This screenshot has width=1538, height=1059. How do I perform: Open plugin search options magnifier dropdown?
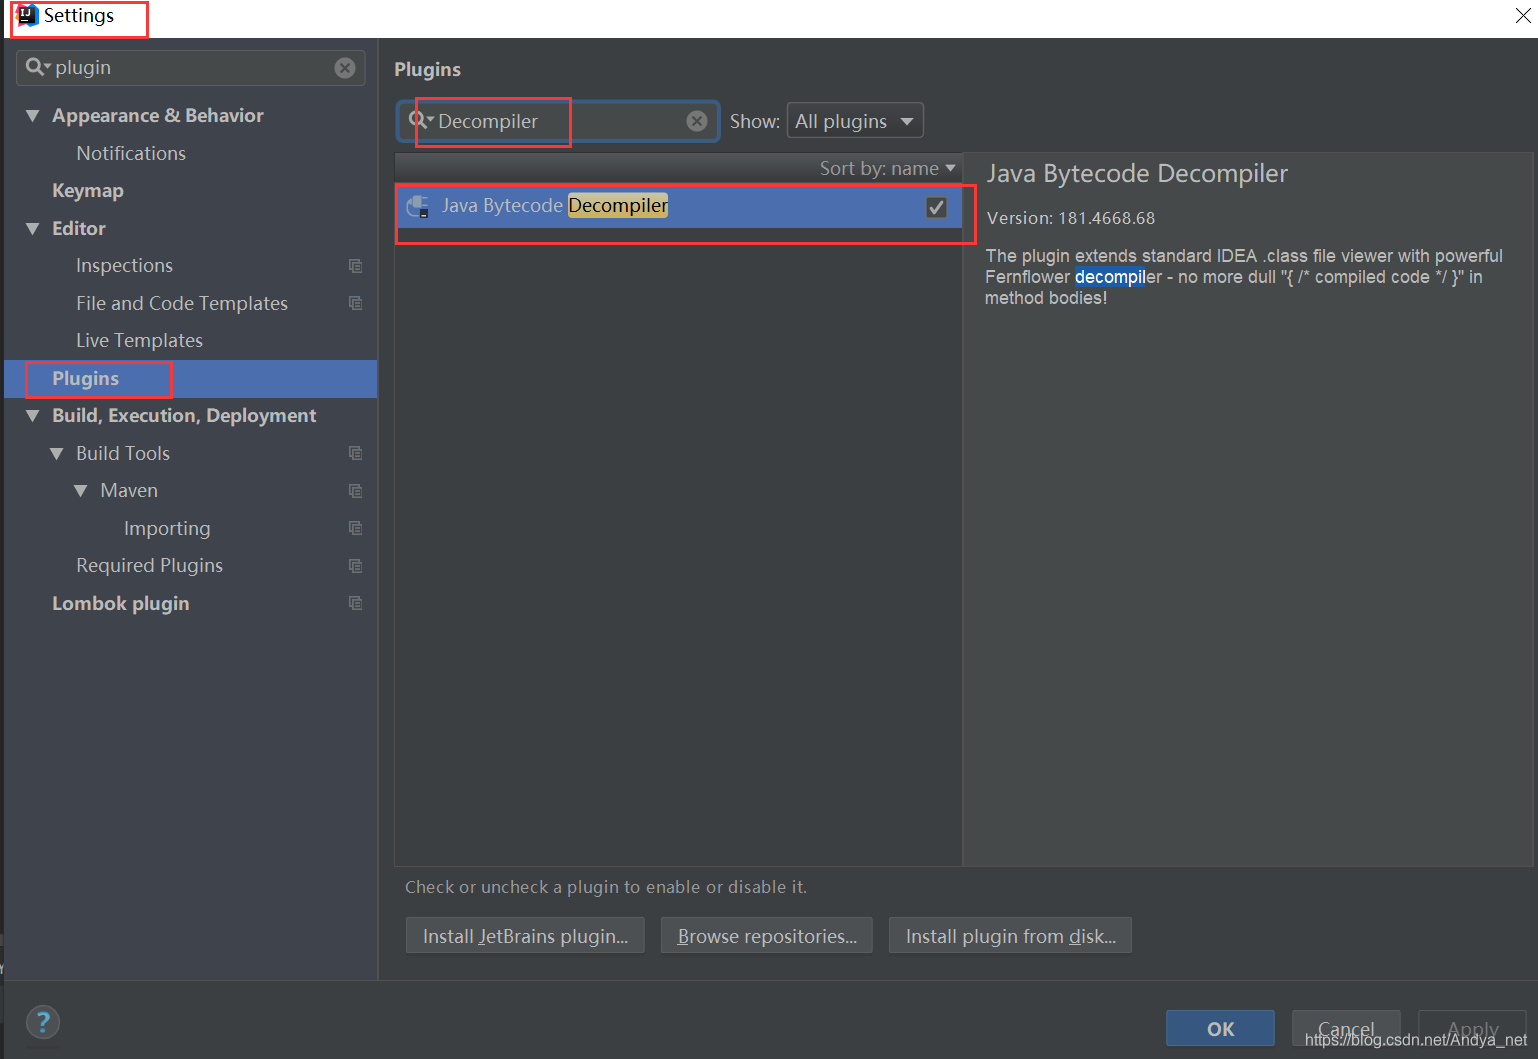[421, 120]
